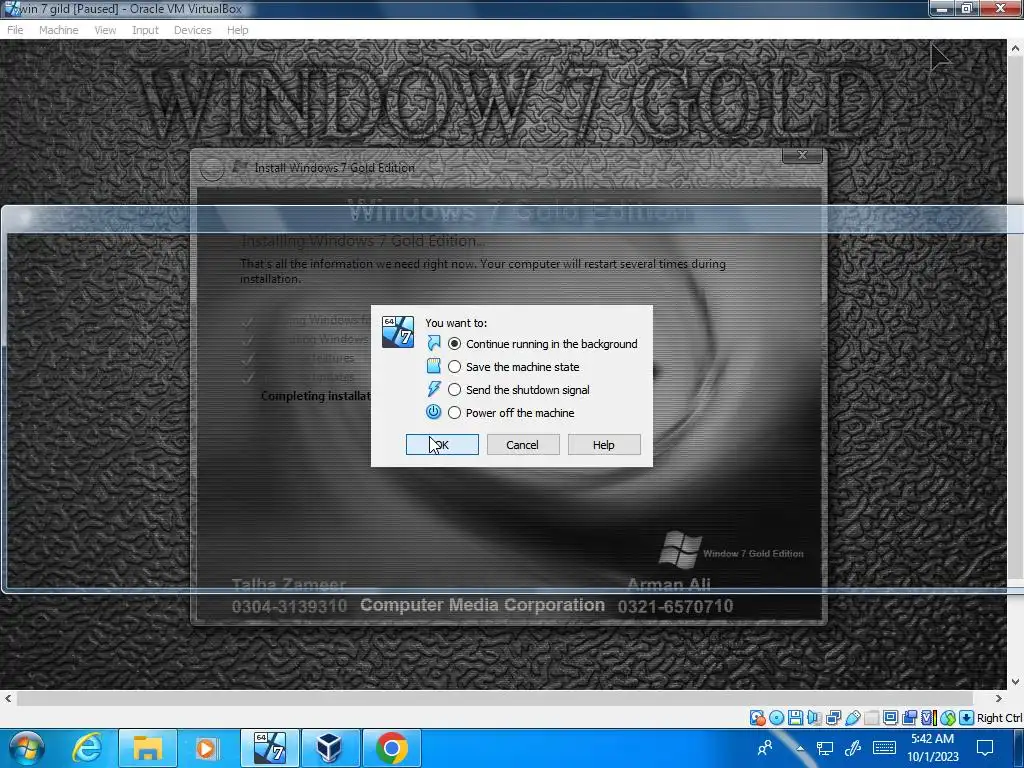1024x768 pixels.
Task: Click the network adapters status icon
Action: coord(833,718)
